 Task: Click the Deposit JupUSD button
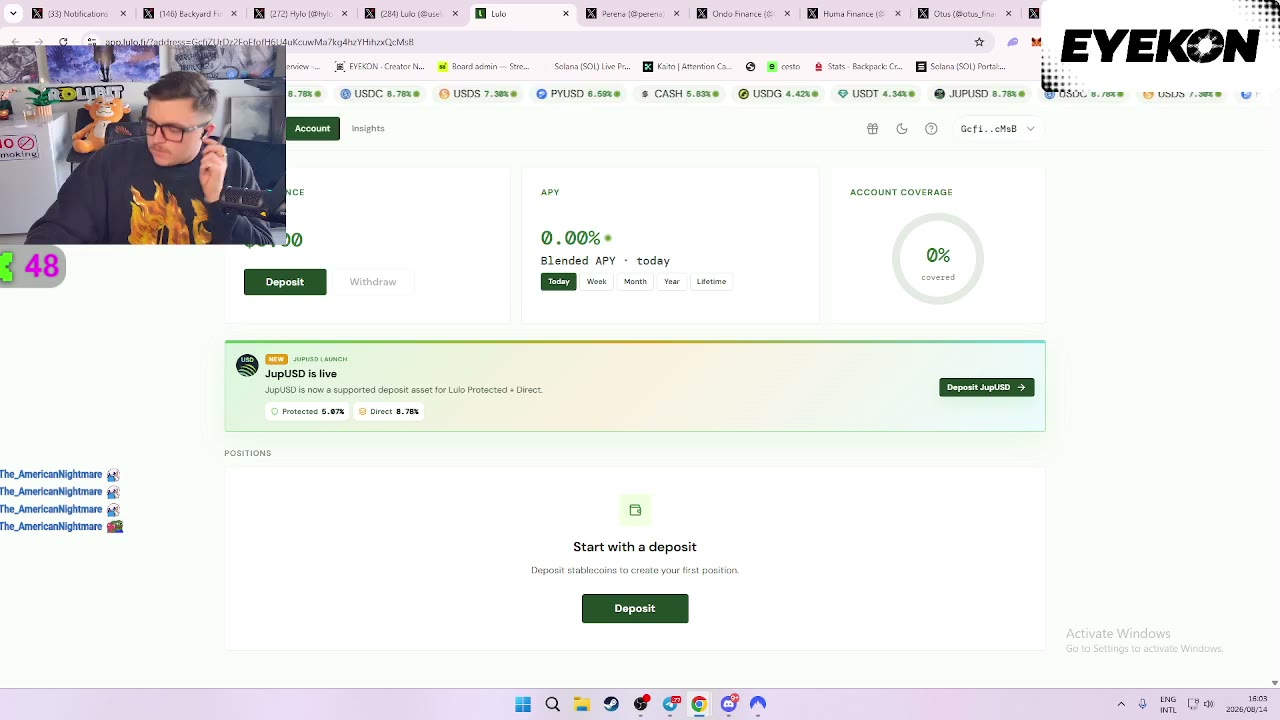tap(987, 387)
